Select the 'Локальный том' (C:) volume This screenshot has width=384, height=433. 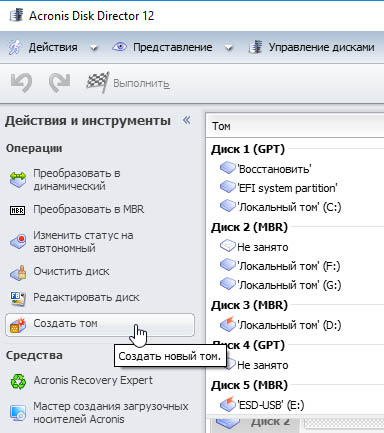tap(289, 207)
